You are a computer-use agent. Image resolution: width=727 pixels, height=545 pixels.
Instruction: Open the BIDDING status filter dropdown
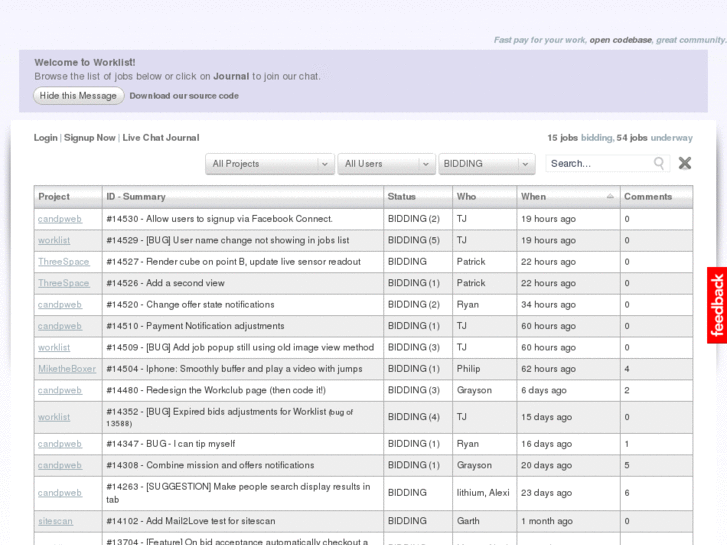[487, 164]
